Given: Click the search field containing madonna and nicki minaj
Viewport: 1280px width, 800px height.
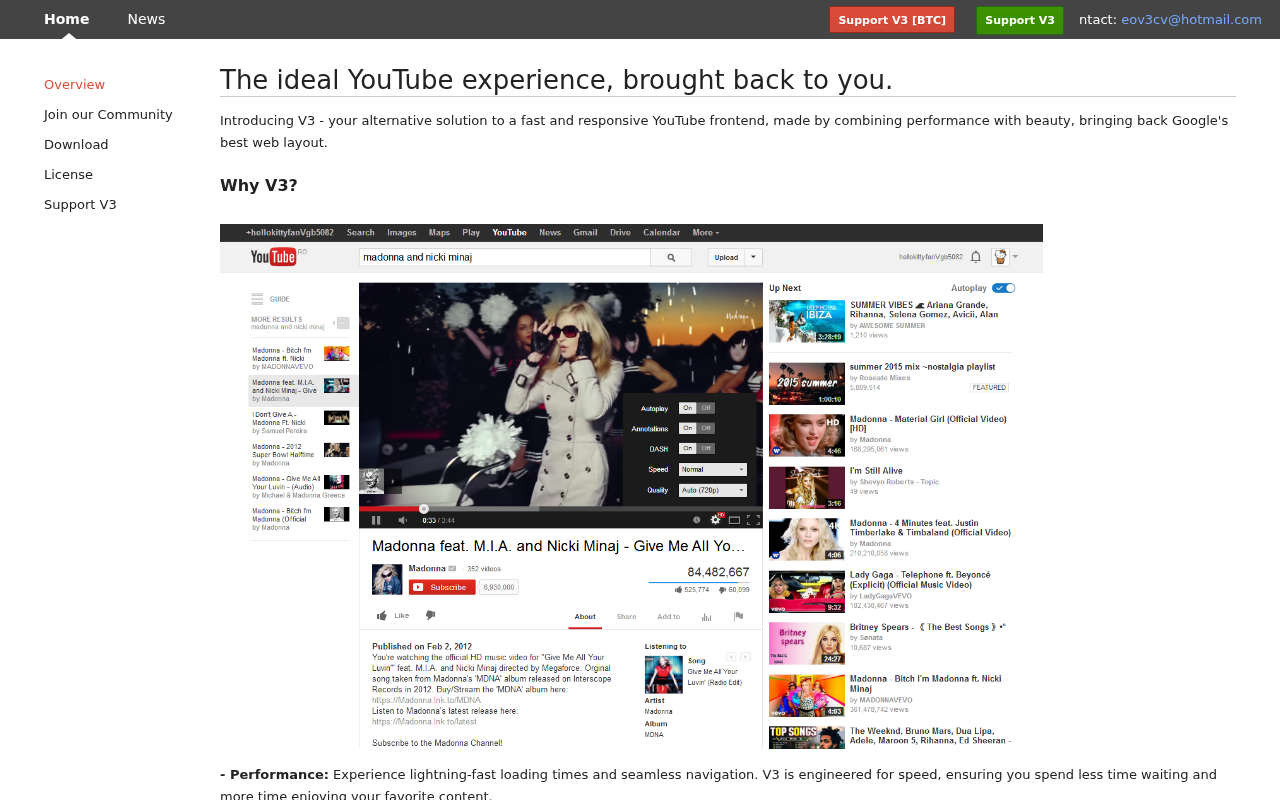Looking at the screenshot, I should click(x=505, y=257).
